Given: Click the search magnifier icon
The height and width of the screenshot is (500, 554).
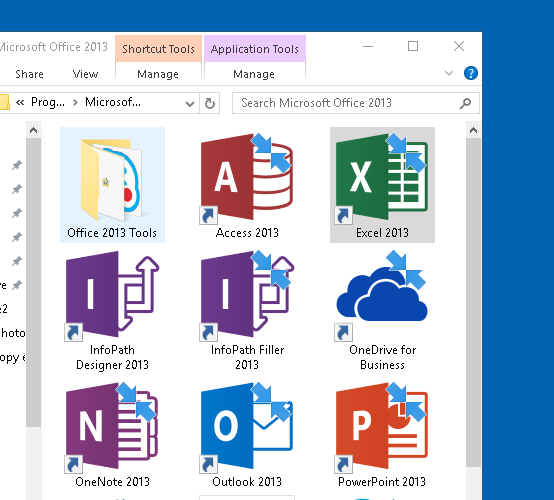Looking at the screenshot, I should tap(465, 103).
